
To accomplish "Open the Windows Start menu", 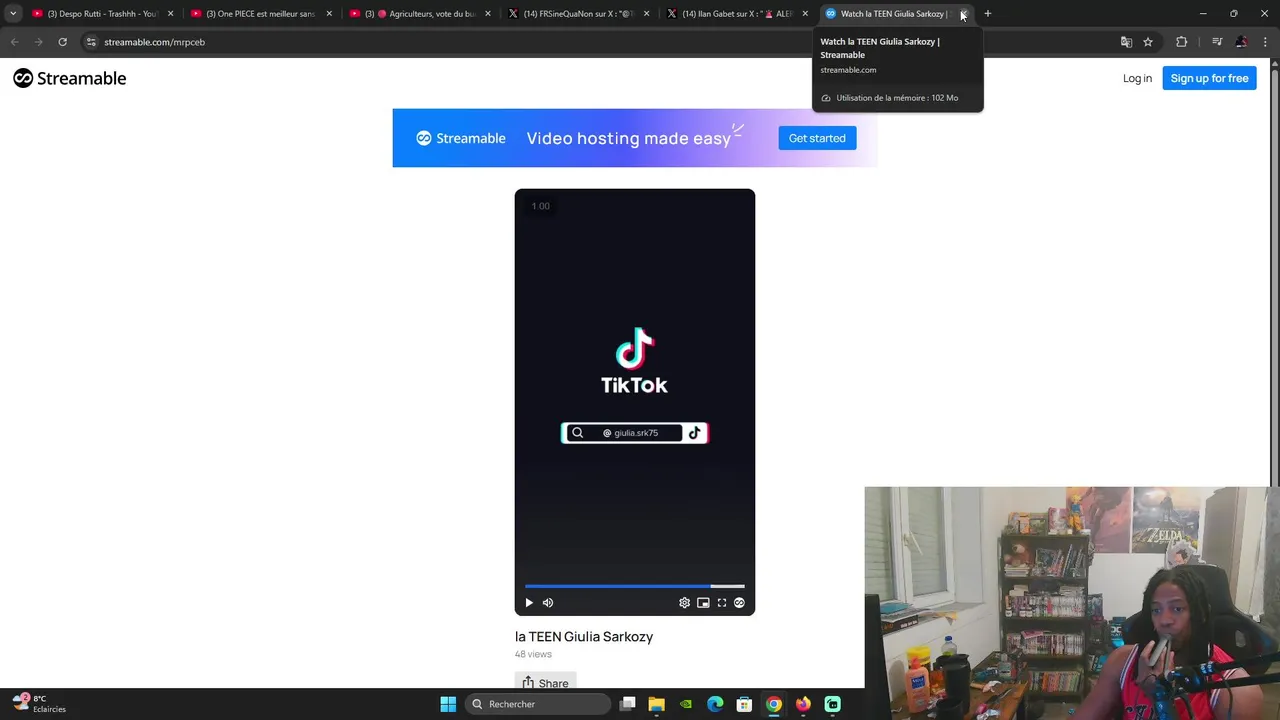I will point(448,704).
